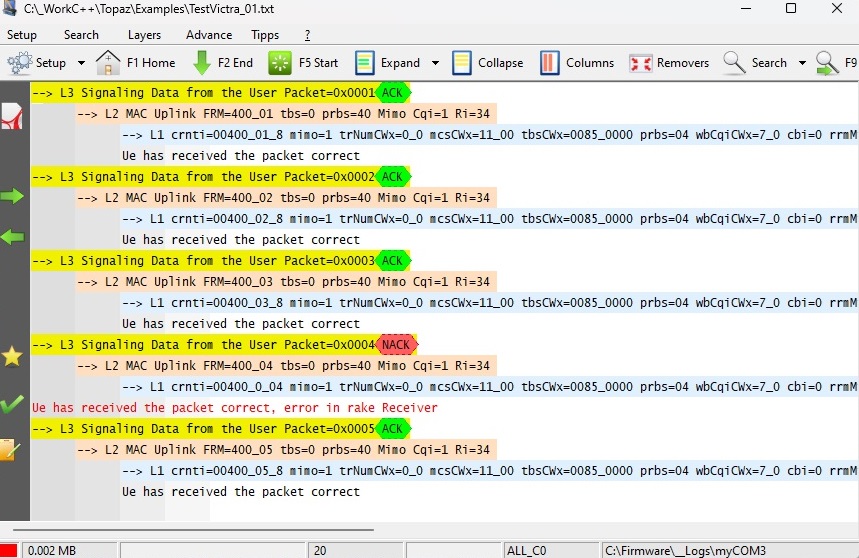The height and width of the screenshot is (558, 859).
Task: Open the Columns toolbar option
Action: pyautogui.click(x=577, y=63)
